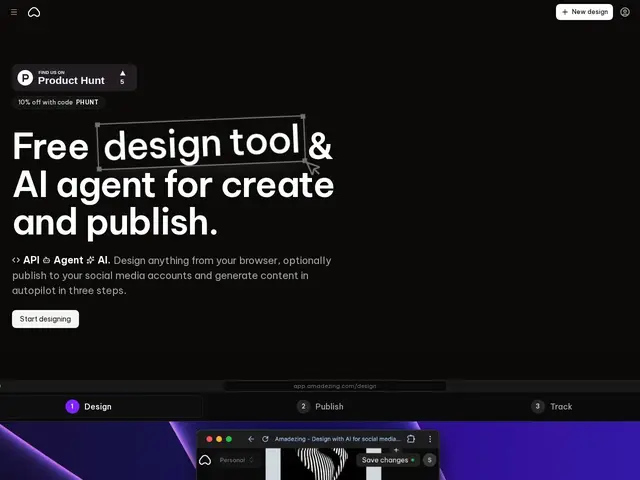Open the three-dot menu in preview browser
This screenshot has width=640, height=480.
(x=430, y=439)
